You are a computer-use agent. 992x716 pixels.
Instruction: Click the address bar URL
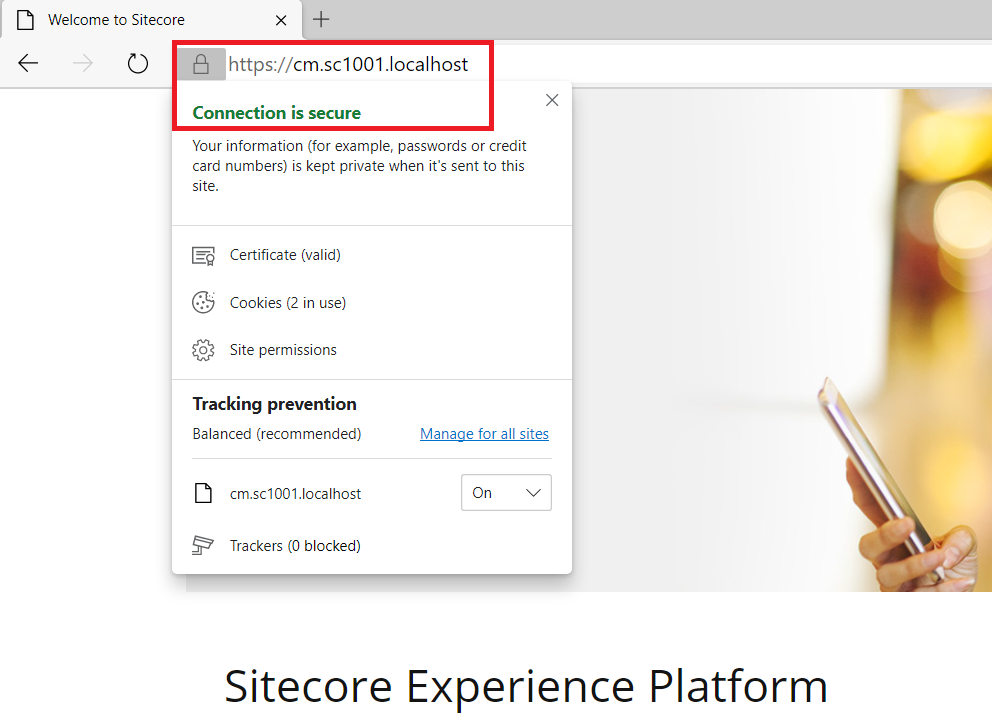348,63
